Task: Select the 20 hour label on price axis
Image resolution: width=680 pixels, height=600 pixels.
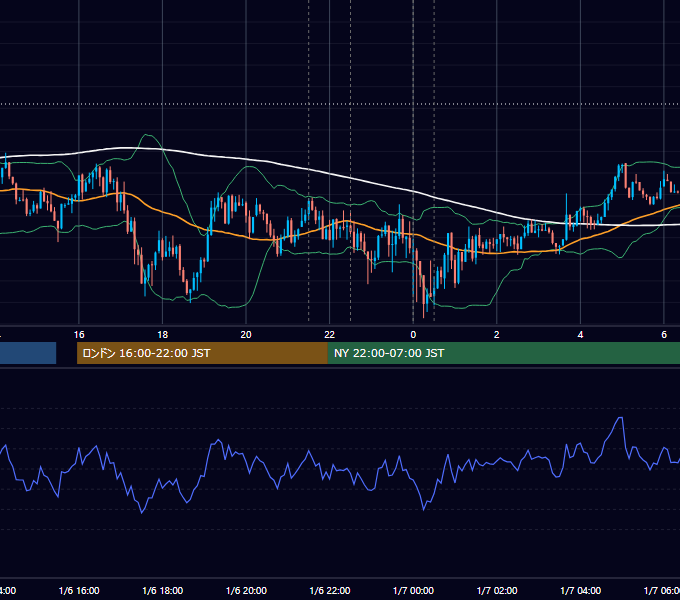Action: (246, 335)
